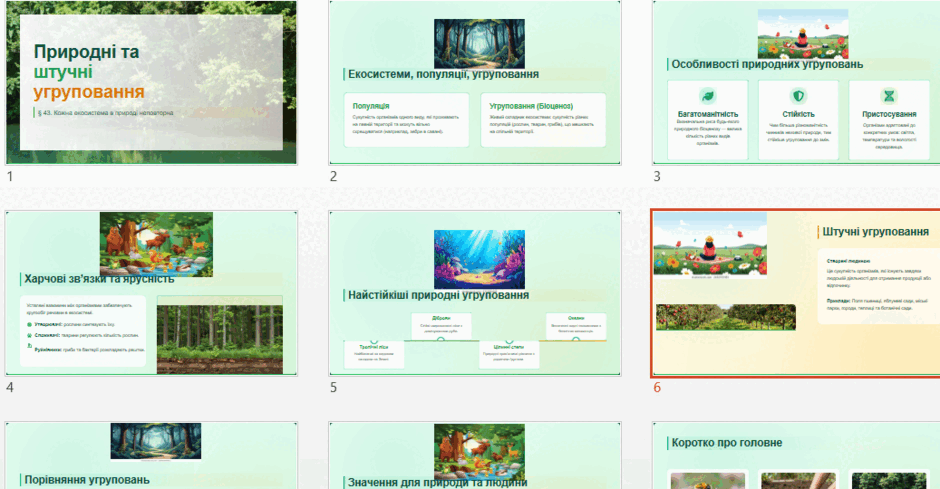Select slide "Харчові зв'язки та ярусність"
940x489 pixels.
click(x=151, y=293)
